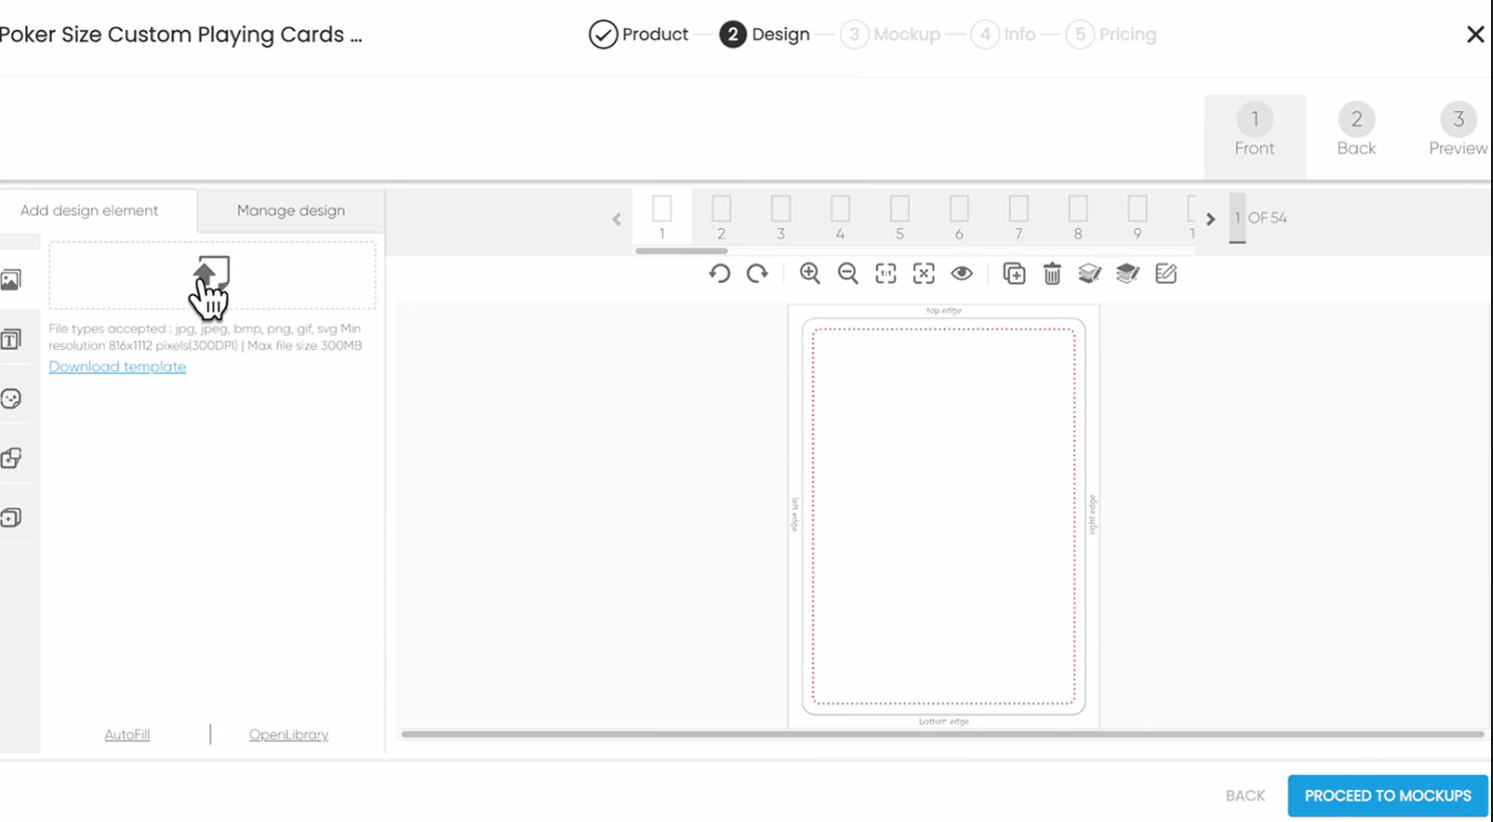Go to the Design step
This screenshot has width=1493, height=822.
(x=765, y=35)
